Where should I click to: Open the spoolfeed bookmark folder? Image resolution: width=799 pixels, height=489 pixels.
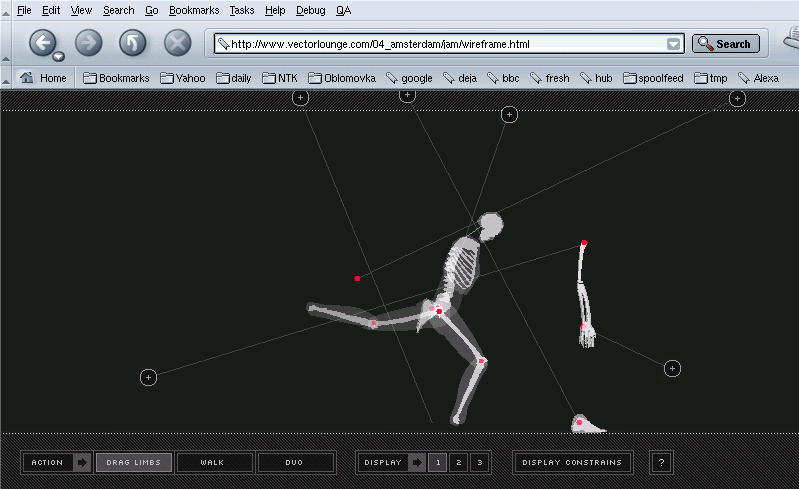[653, 78]
